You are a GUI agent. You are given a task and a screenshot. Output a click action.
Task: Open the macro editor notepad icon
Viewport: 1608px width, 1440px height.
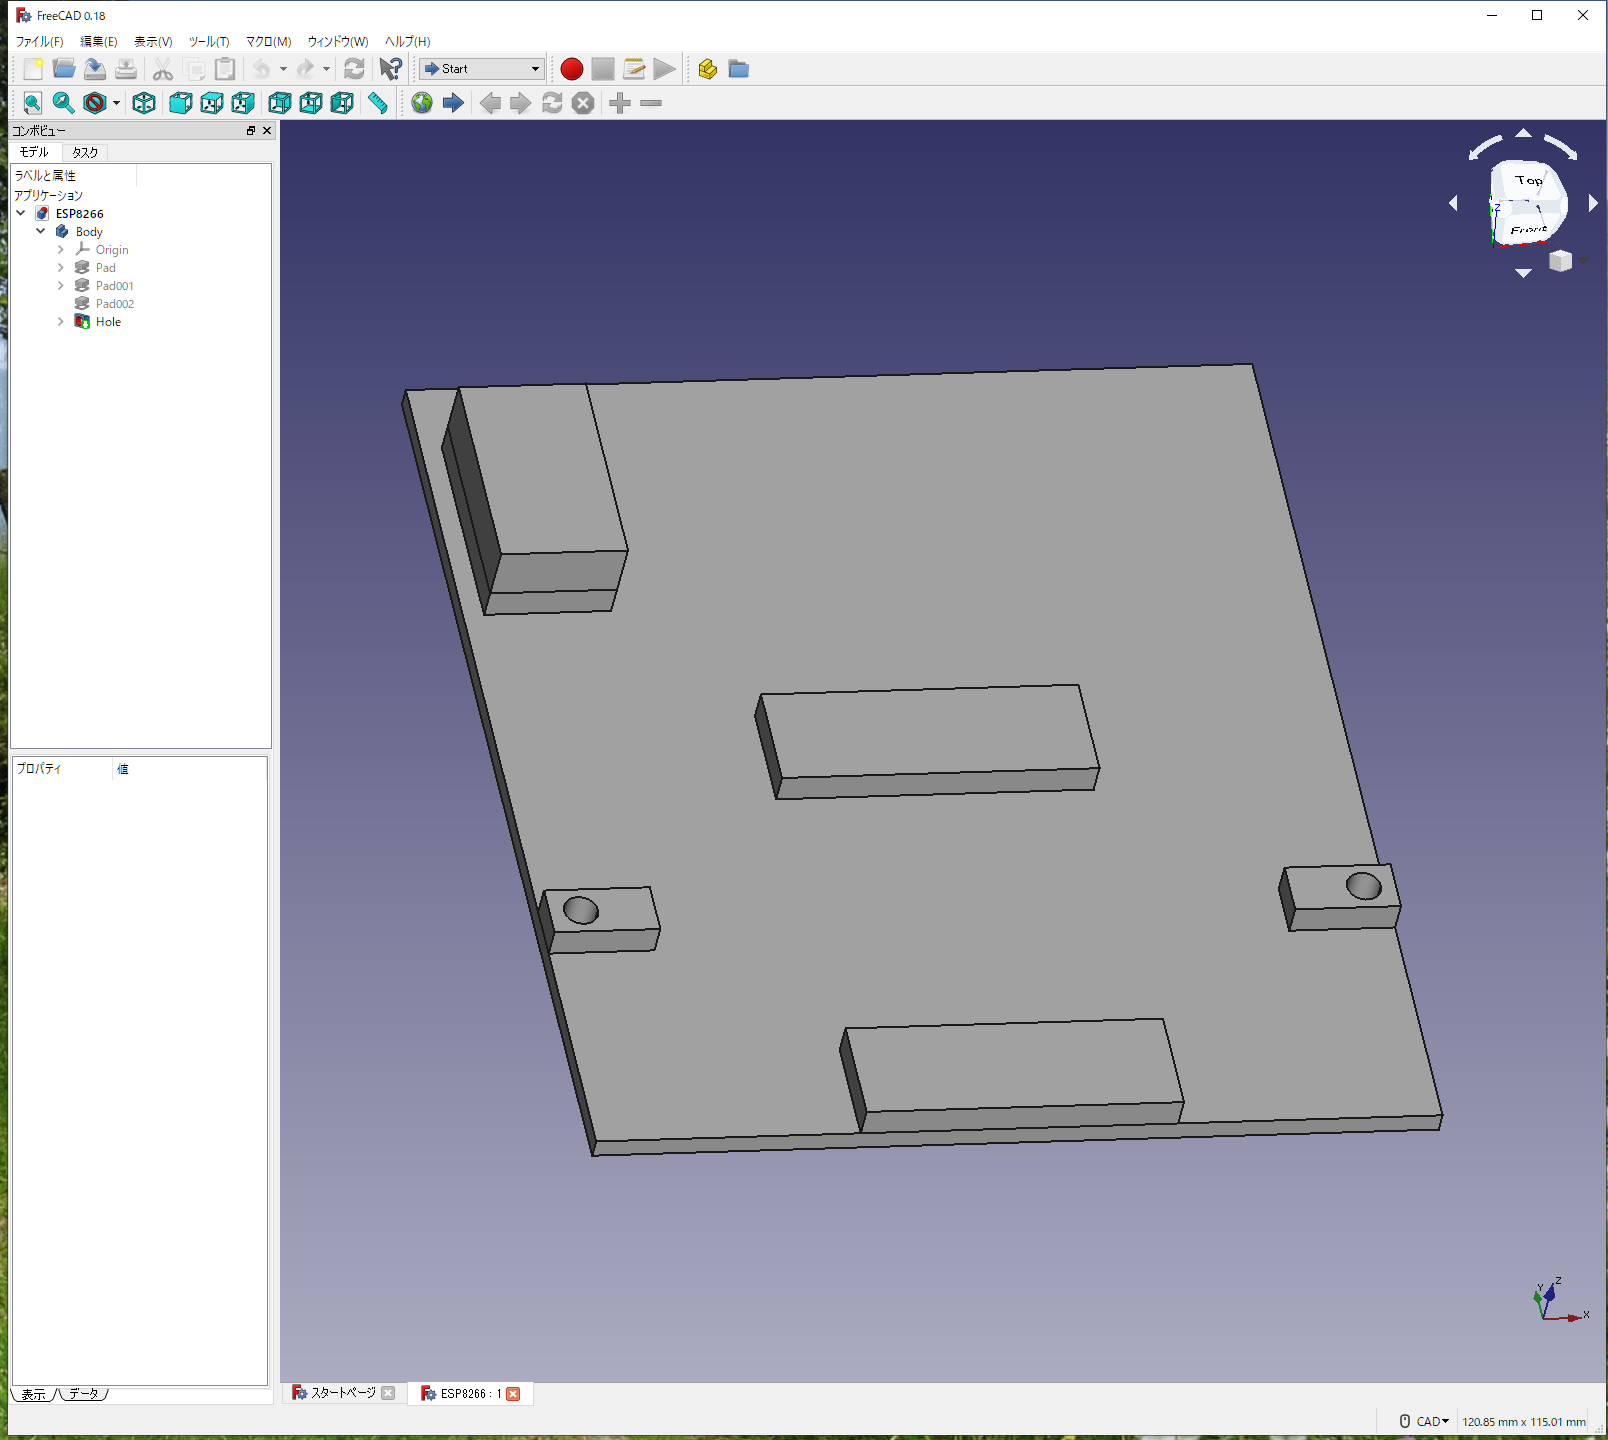pos(634,69)
